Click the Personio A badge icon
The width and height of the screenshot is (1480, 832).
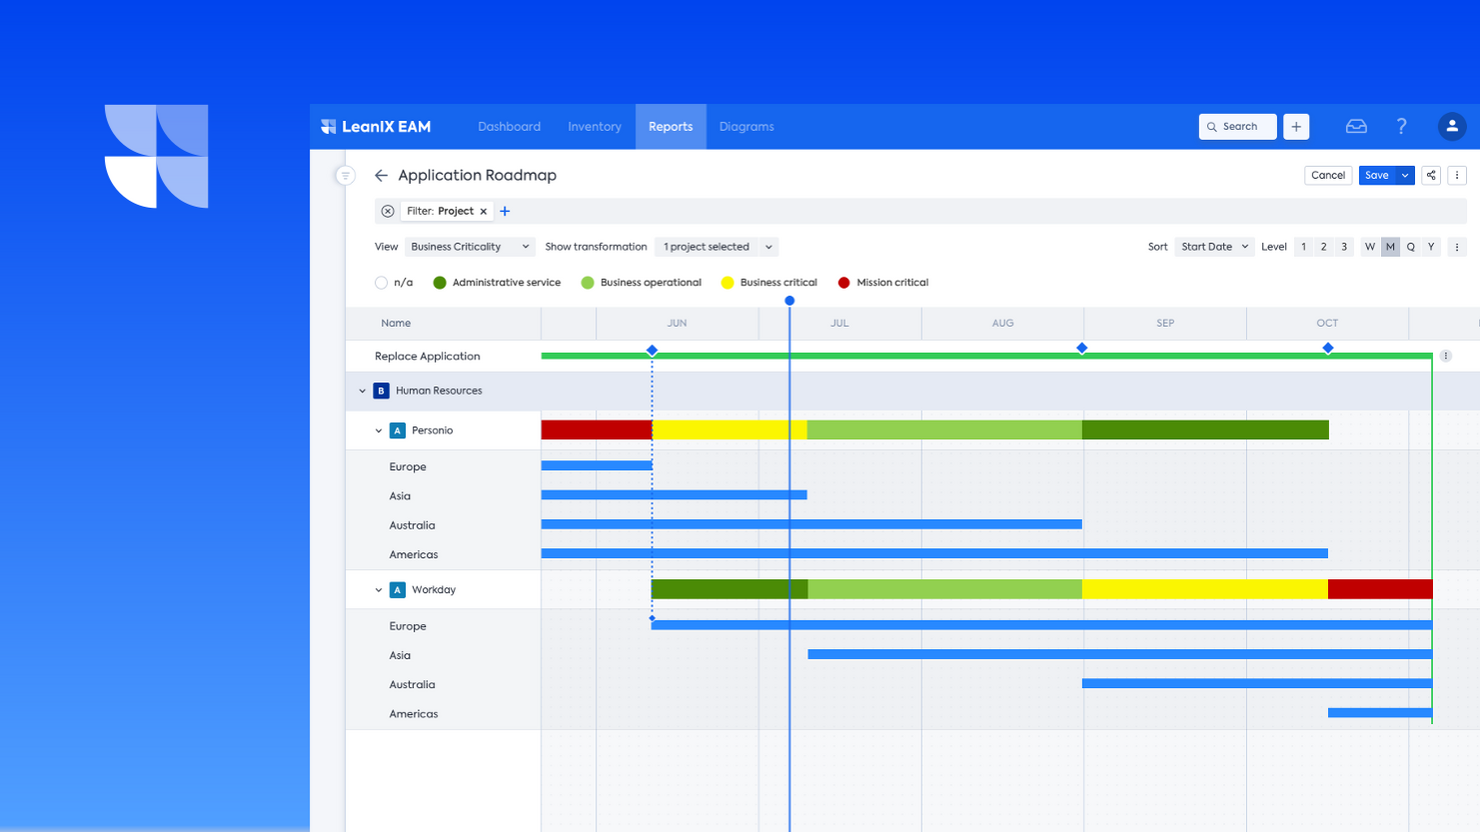(x=397, y=430)
